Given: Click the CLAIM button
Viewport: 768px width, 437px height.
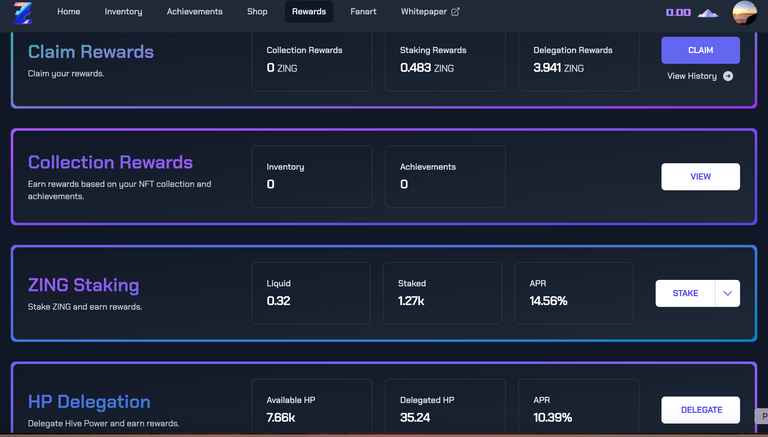Looking at the screenshot, I should 700,50.
